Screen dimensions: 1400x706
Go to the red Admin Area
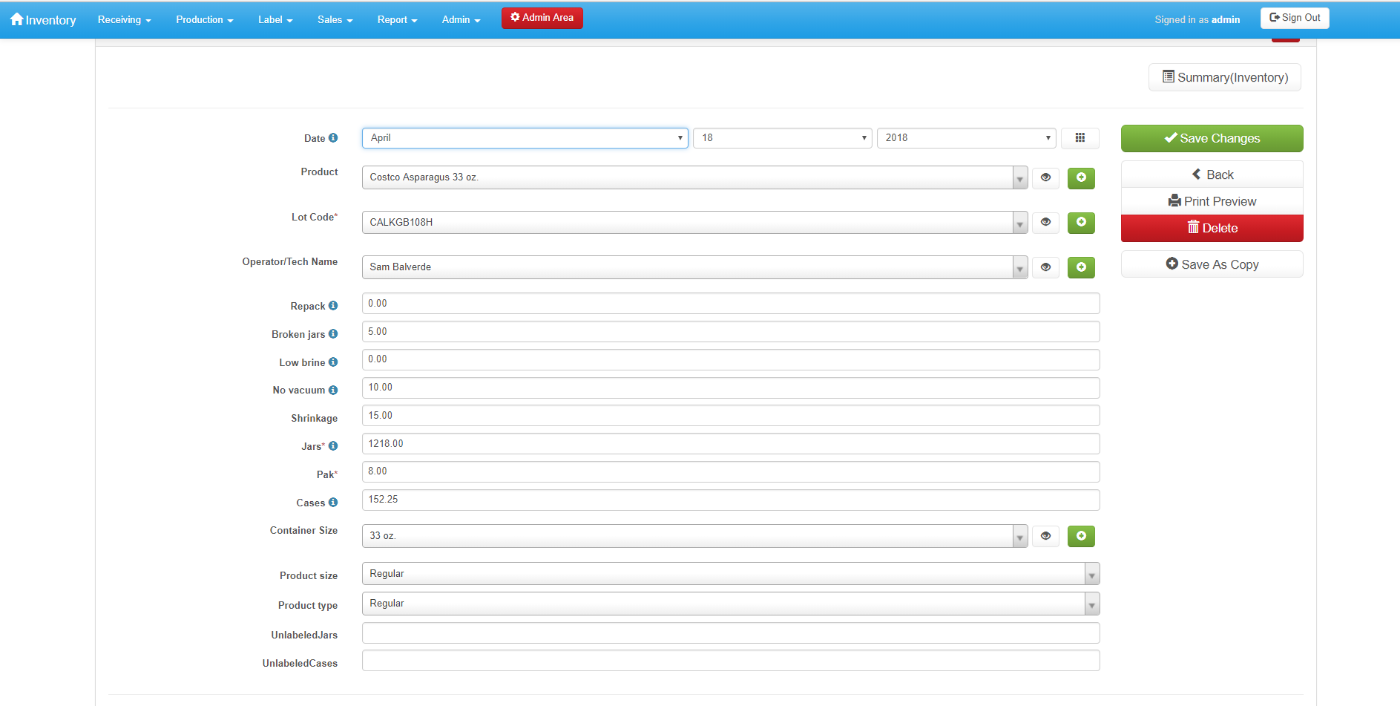point(542,17)
